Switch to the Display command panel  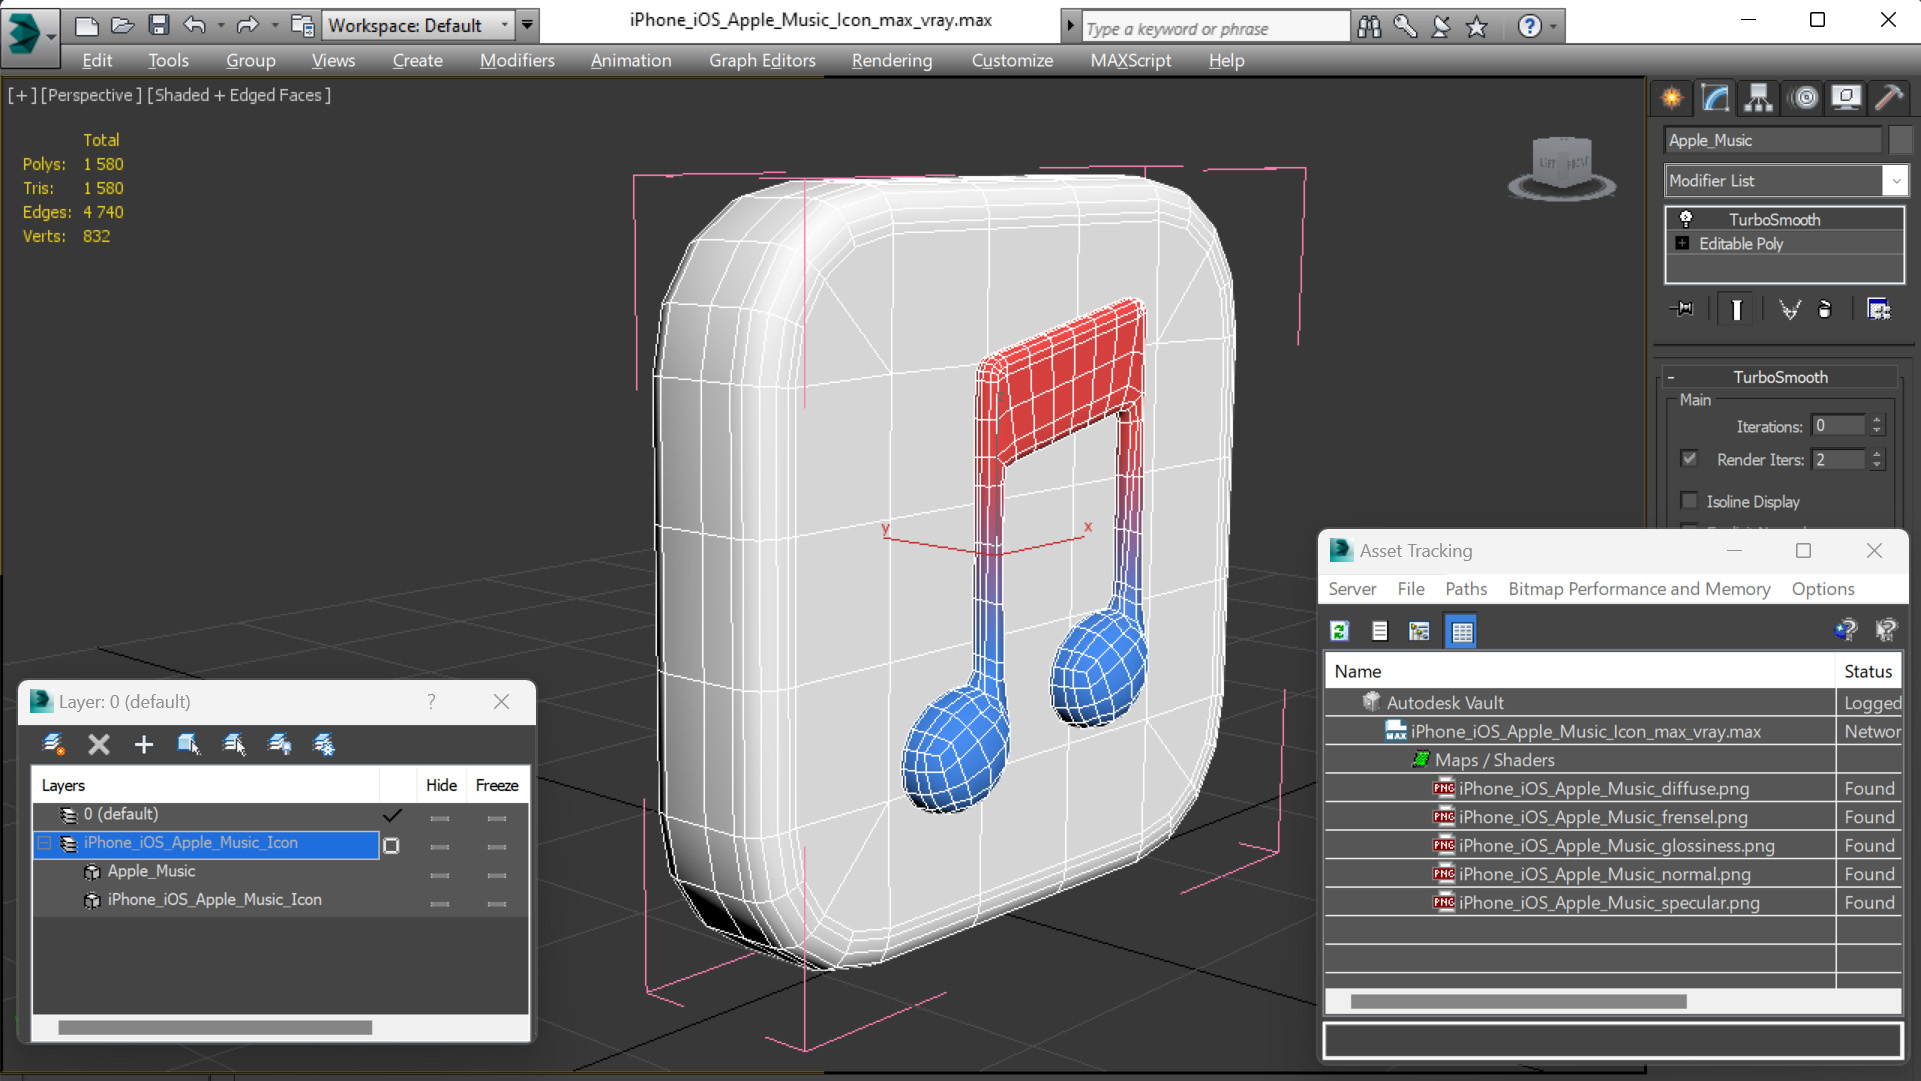click(1846, 98)
